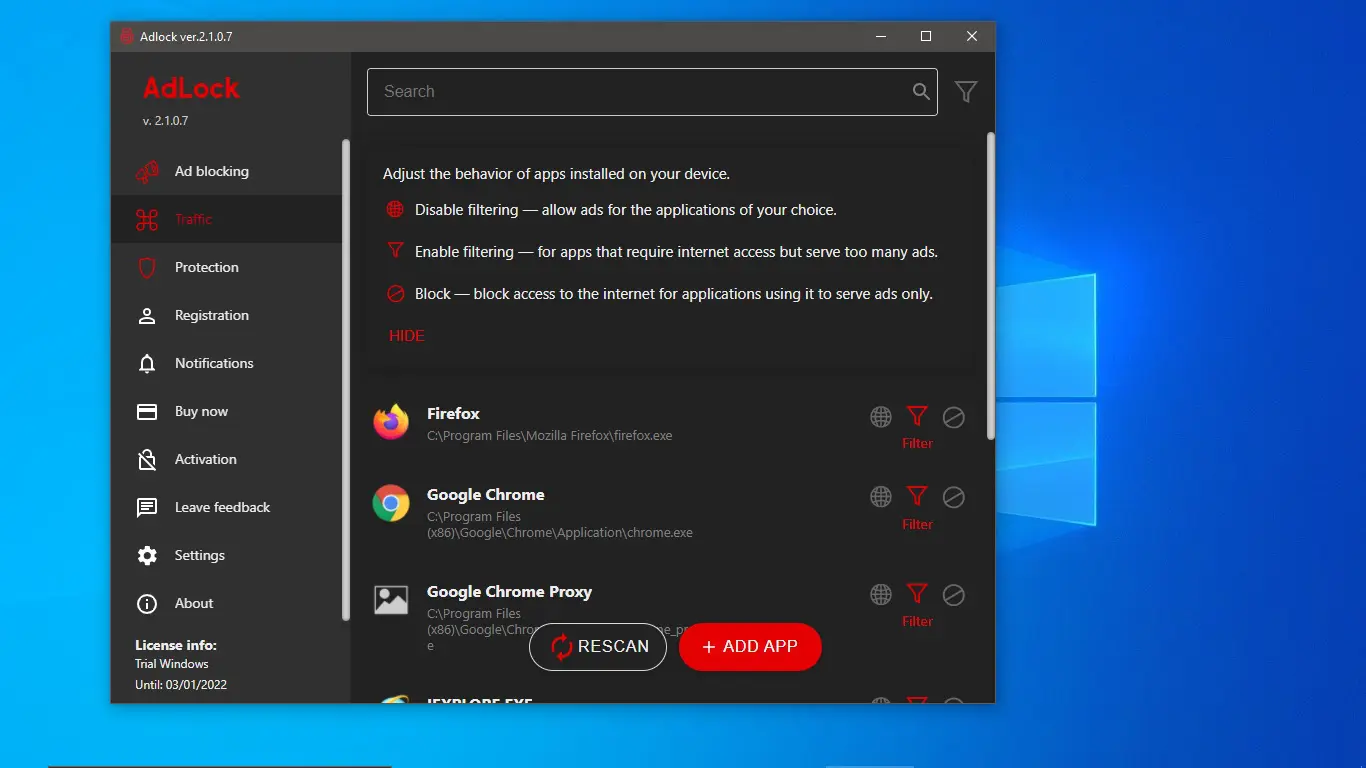
Task: Click the funnel filter icon beside the search bar
Action: tap(965, 91)
